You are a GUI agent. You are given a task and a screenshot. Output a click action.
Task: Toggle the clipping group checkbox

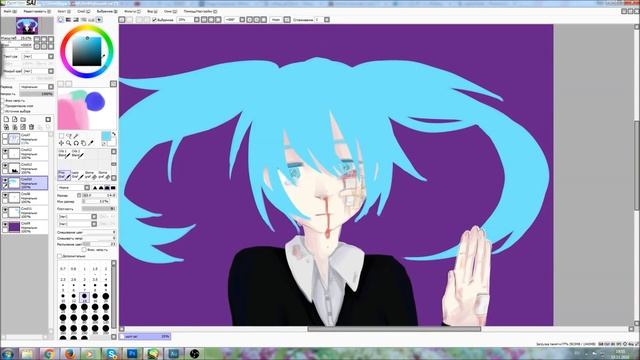[x=3, y=106]
